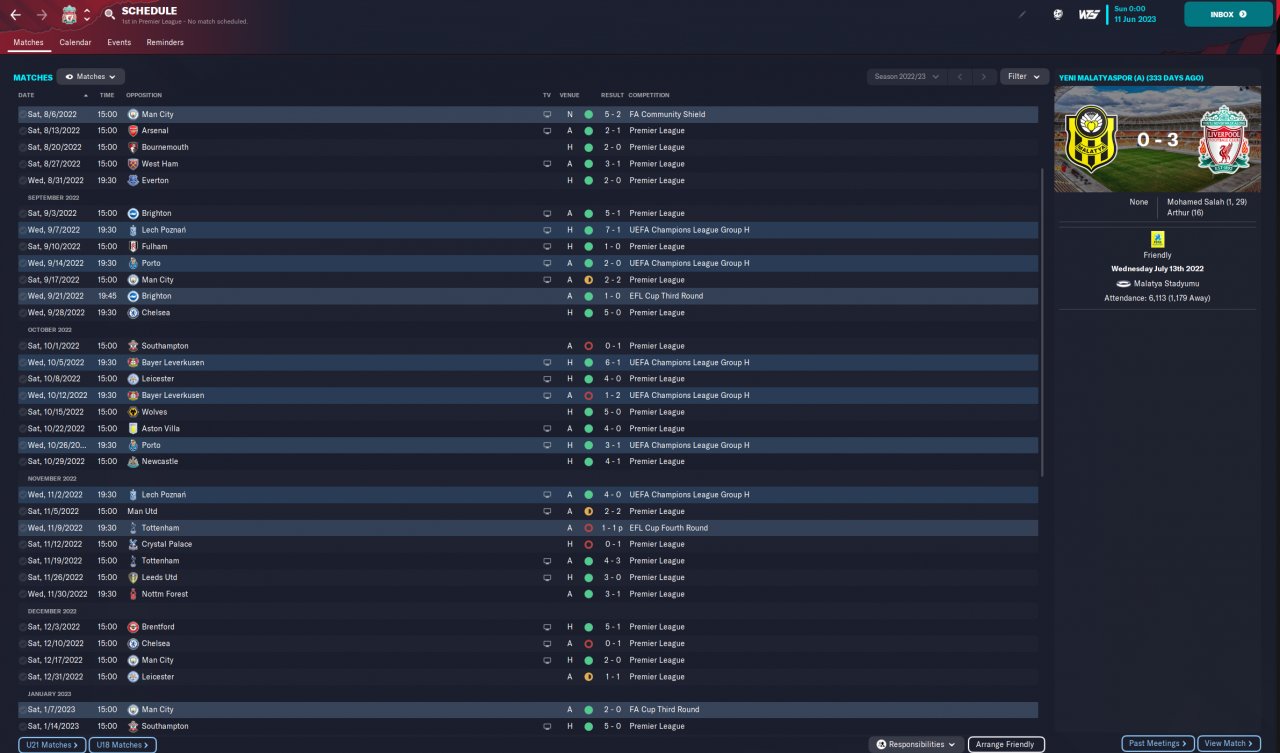Click the Everton club badge

[x=133, y=180]
